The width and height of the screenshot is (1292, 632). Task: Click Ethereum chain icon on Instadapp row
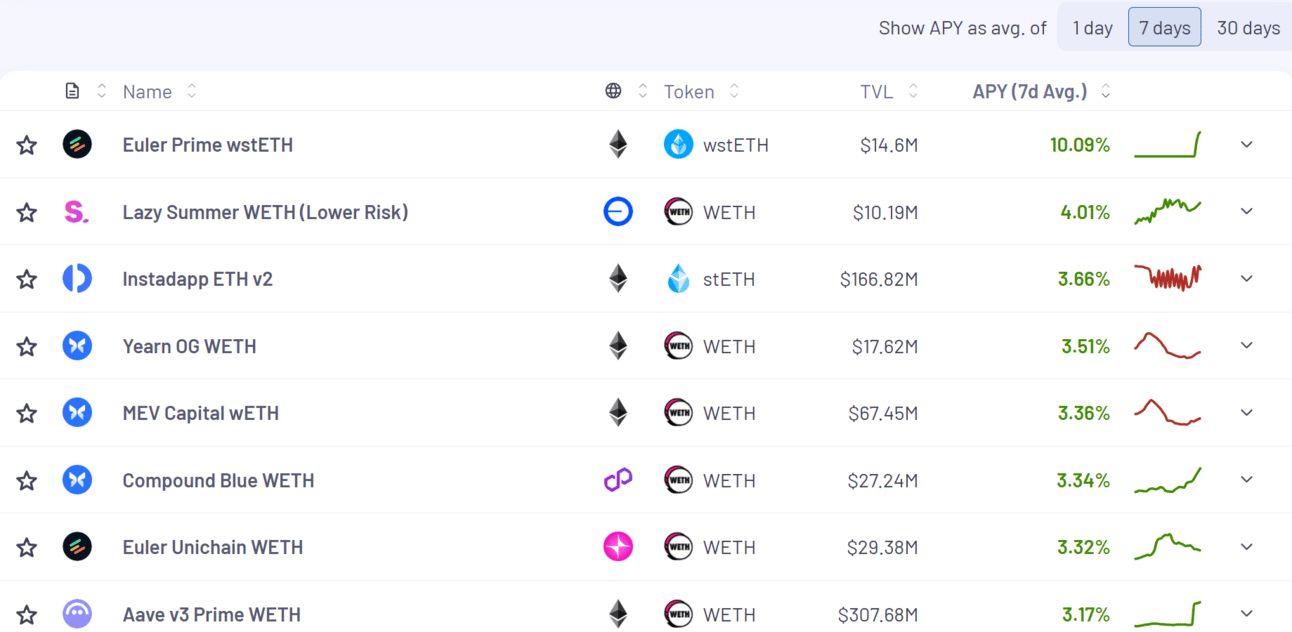tap(618, 278)
